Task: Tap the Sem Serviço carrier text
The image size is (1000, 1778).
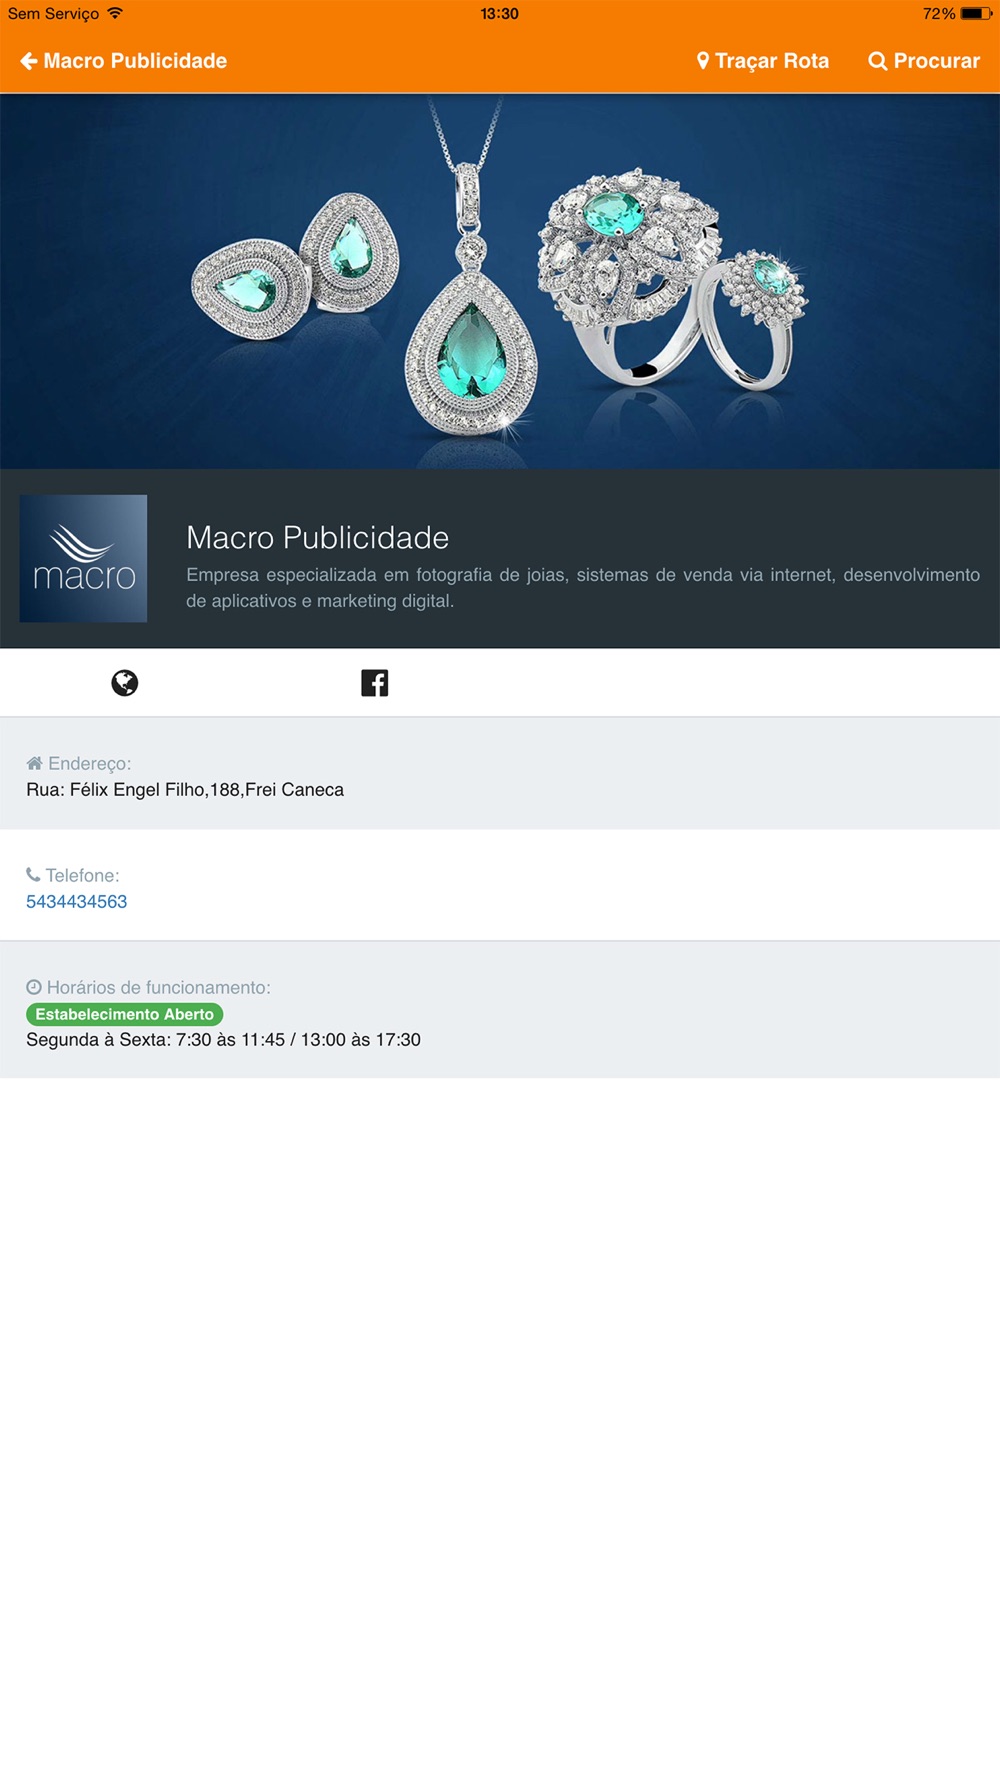Action: pyautogui.click(x=54, y=14)
